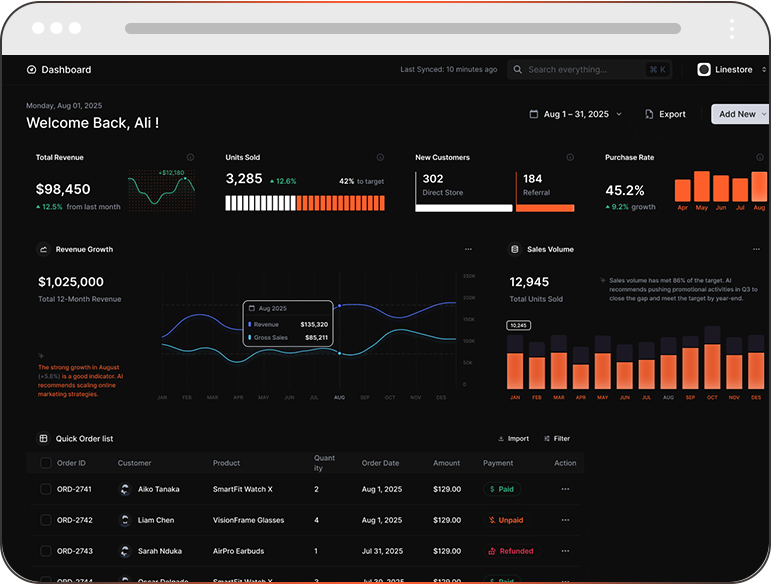Viewport: 771px width, 585px height.
Task: Click the Quick Order list table icon
Action: click(43, 439)
